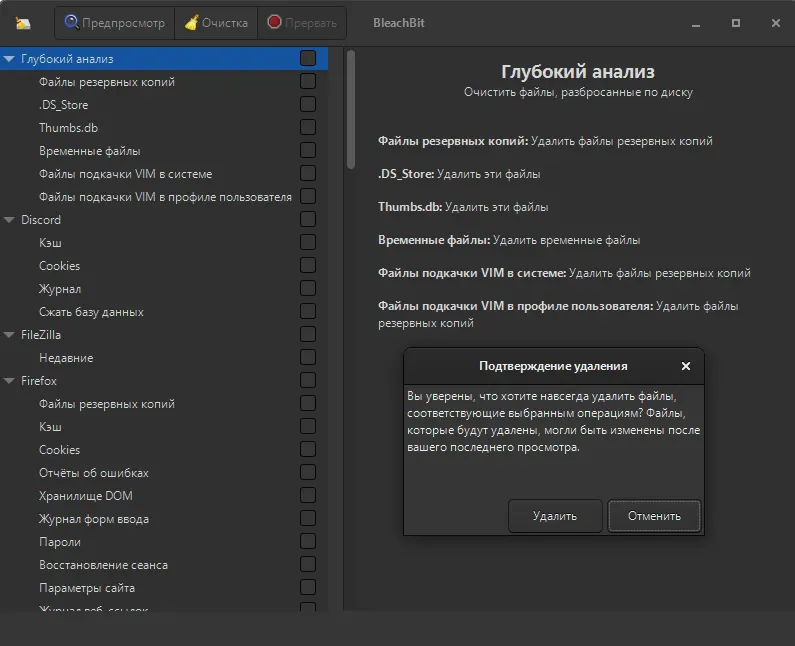Image resolution: width=795 pixels, height=646 pixels.
Task: Minimize the BleachBit window
Action: (x=695, y=22)
